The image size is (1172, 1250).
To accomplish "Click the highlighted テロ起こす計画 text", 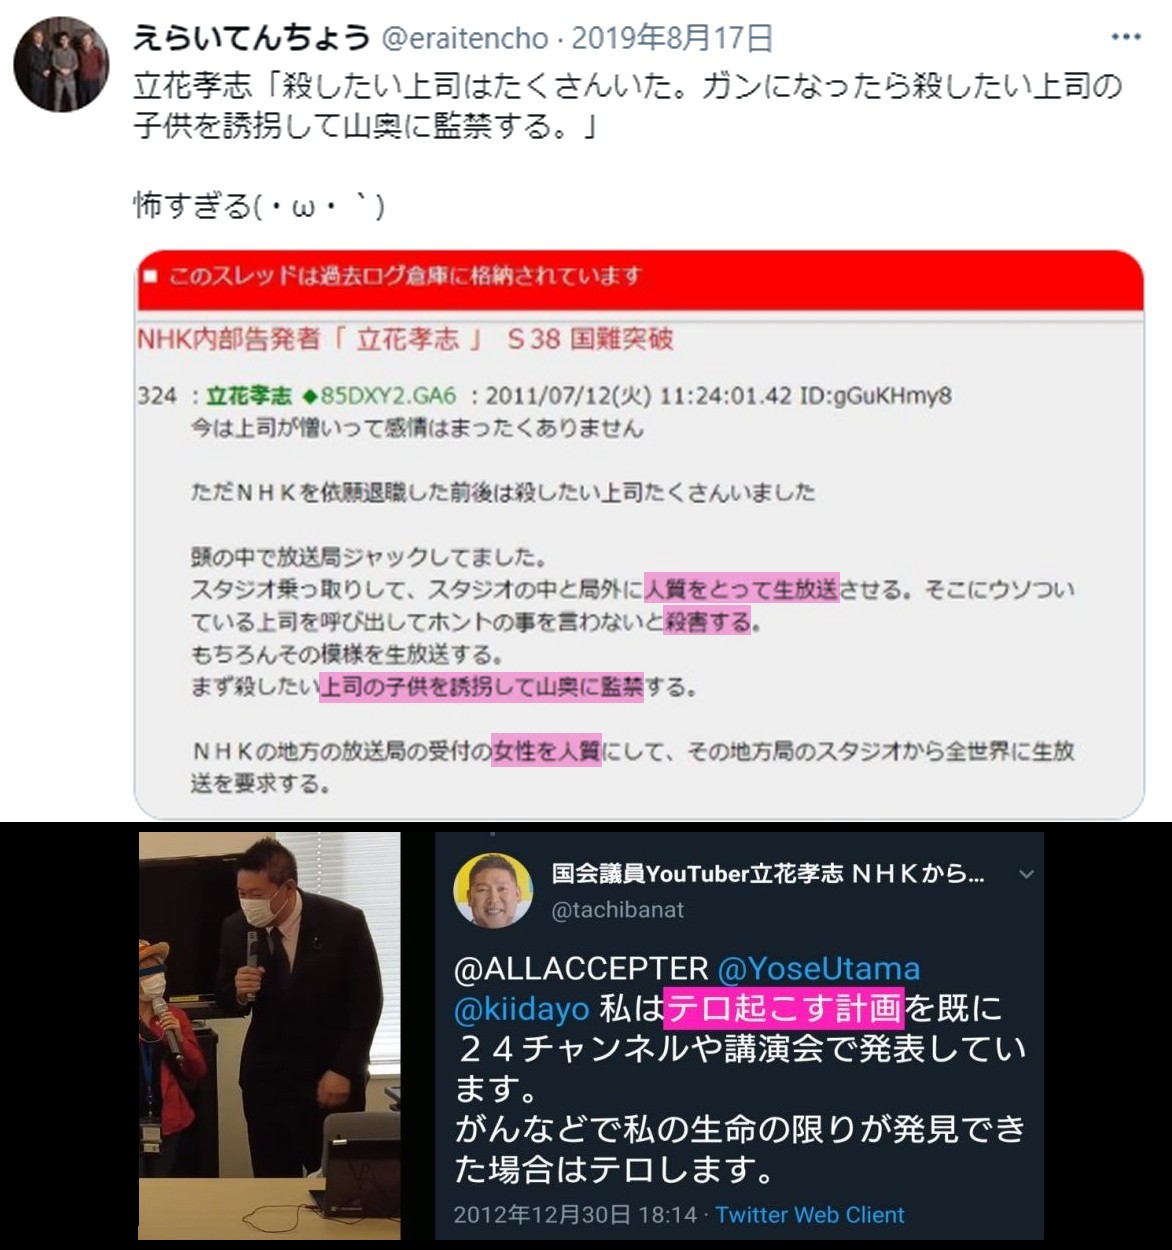I will [x=785, y=1008].
